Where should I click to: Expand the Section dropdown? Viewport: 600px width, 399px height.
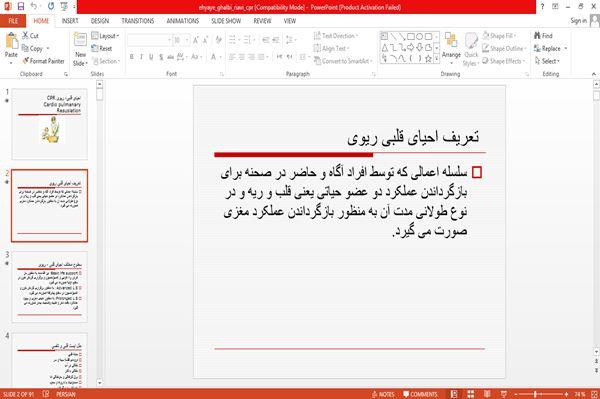(x=106, y=61)
